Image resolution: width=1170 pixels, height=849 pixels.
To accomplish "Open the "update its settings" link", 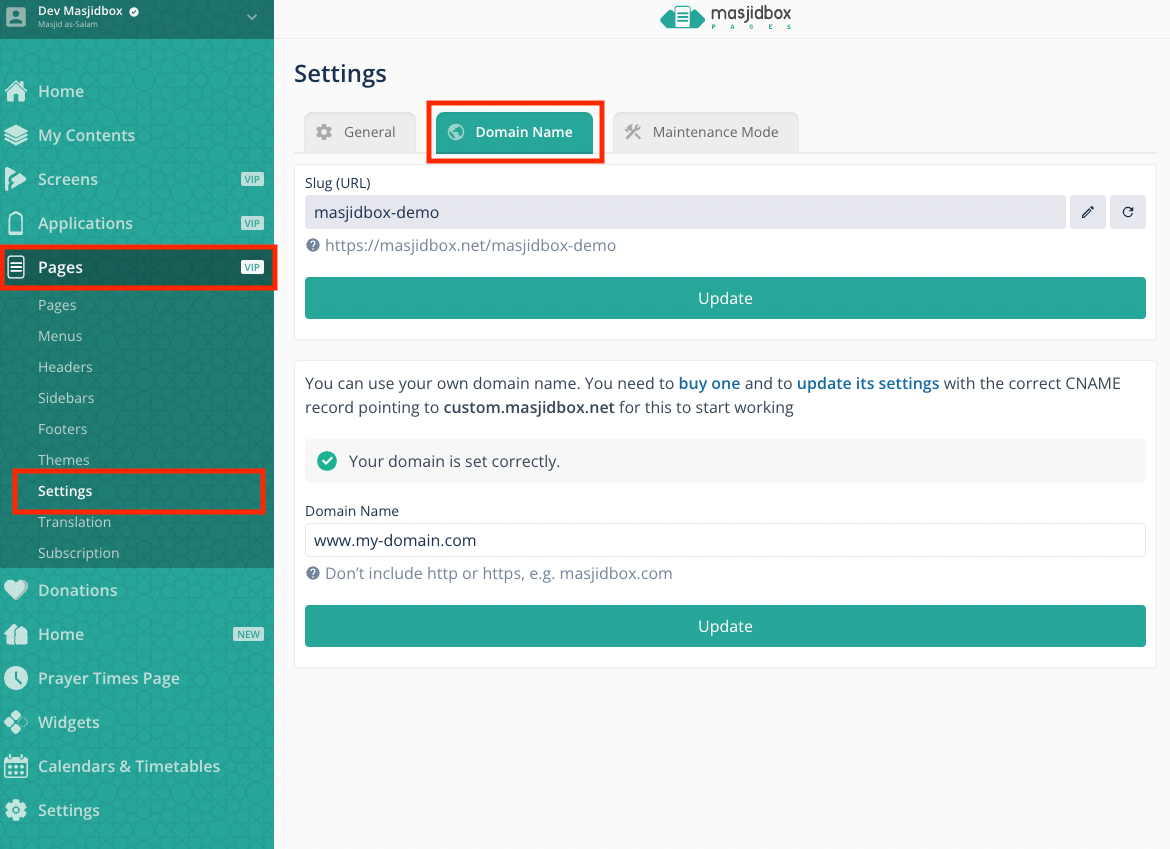I will pos(867,383).
